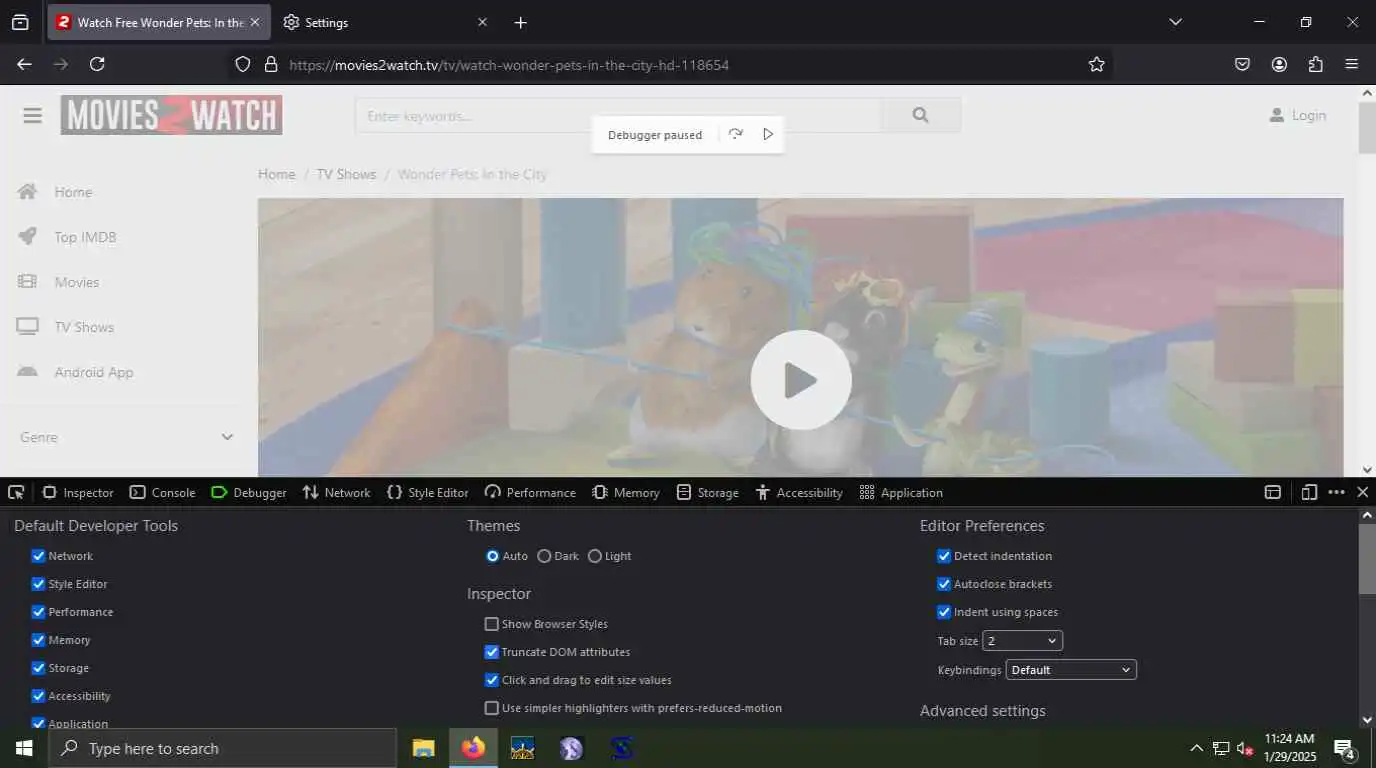Open the Firefox account icon
Screen dimensions: 1376x768
[x=1279, y=64]
